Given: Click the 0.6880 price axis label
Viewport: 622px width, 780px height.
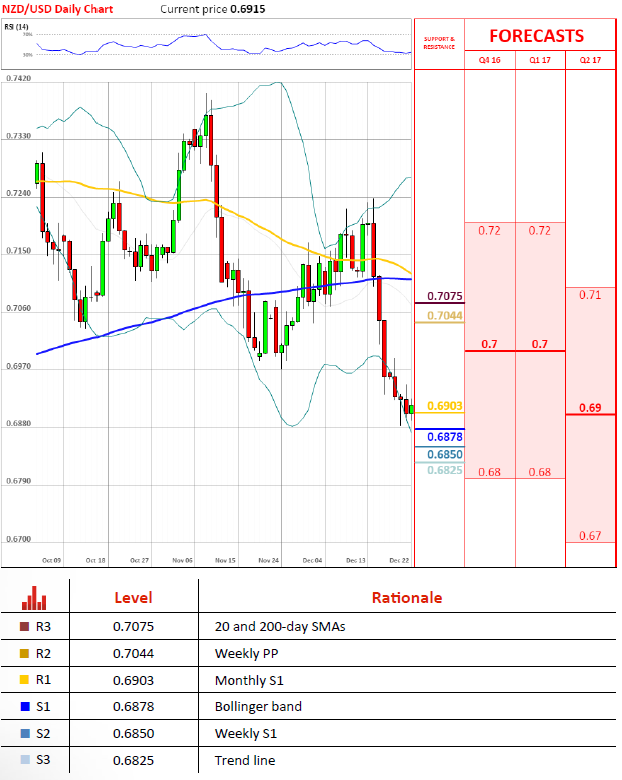Looking at the screenshot, I should click(18, 423).
